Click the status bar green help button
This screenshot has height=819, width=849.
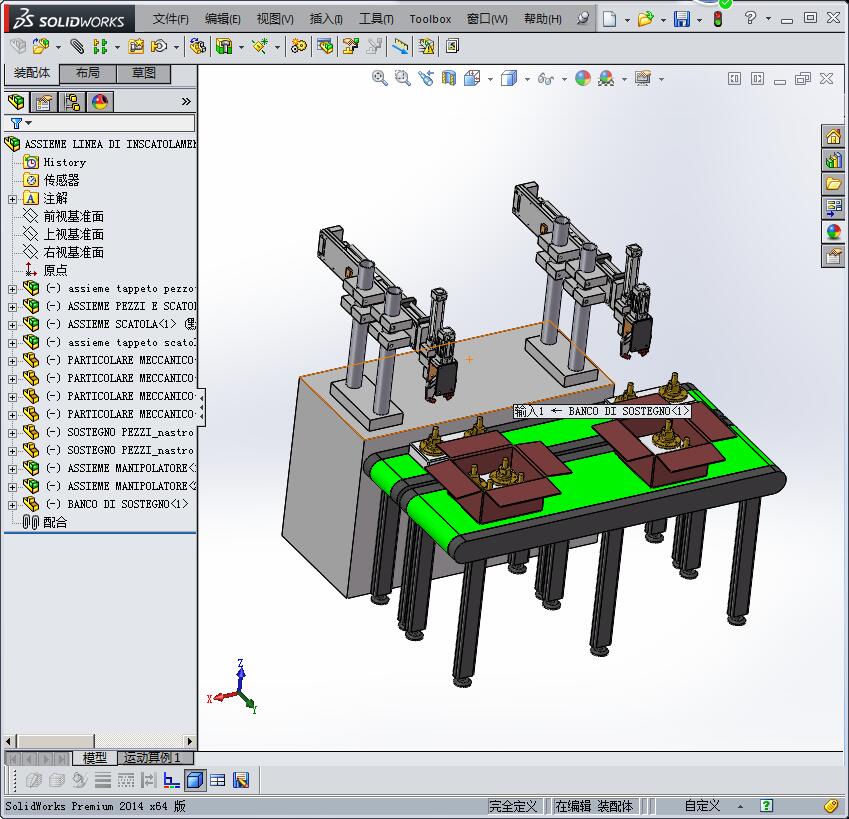pyautogui.click(x=766, y=805)
